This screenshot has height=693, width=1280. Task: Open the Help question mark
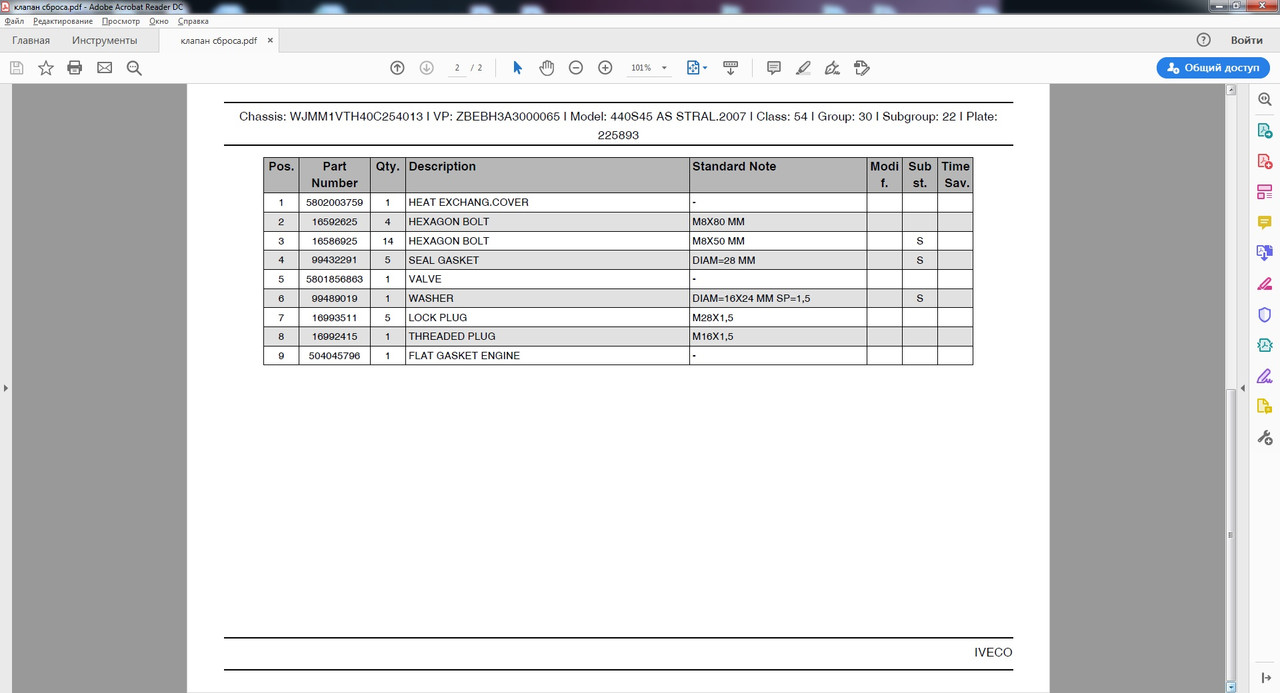click(x=1204, y=40)
